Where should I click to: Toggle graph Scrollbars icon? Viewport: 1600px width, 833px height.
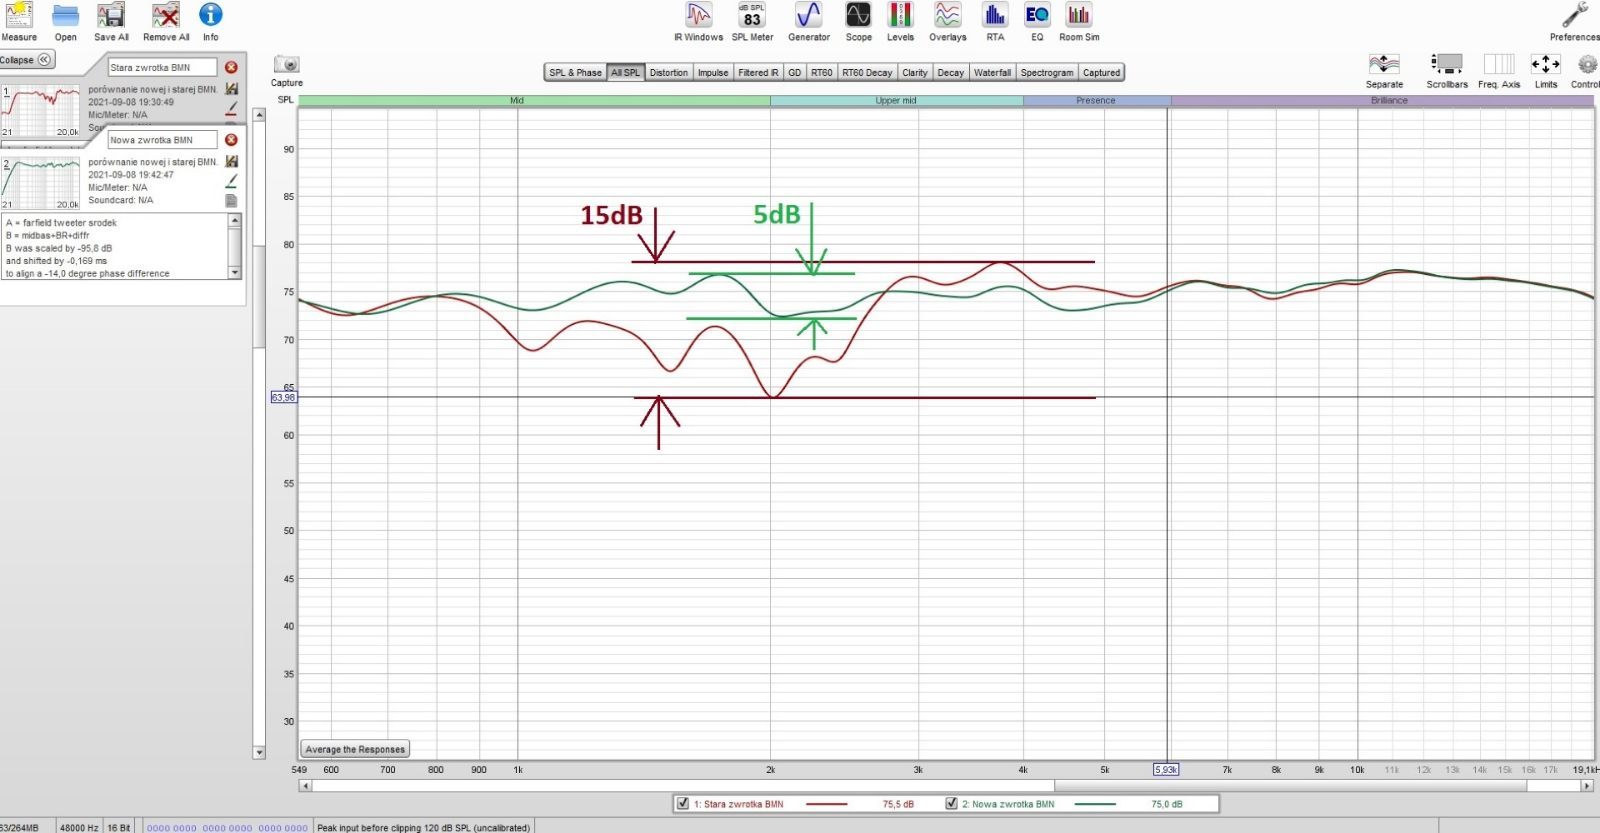pos(1447,71)
